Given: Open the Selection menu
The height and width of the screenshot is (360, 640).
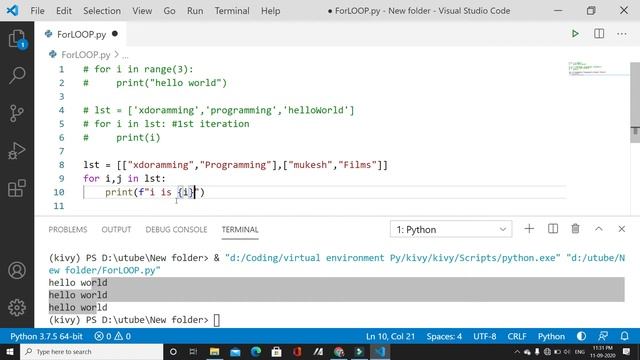Looking at the screenshot, I should (x=102, y=11).
